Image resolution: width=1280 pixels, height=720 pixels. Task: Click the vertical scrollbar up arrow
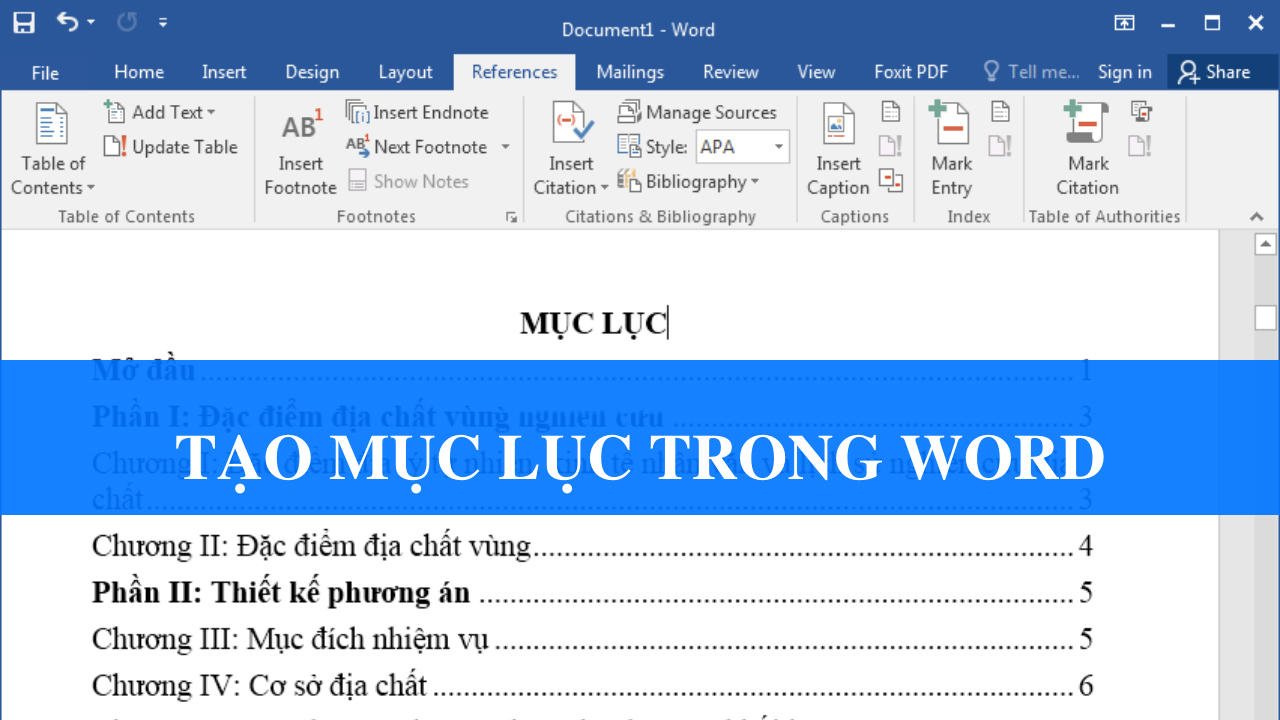tap(1266, 244)
